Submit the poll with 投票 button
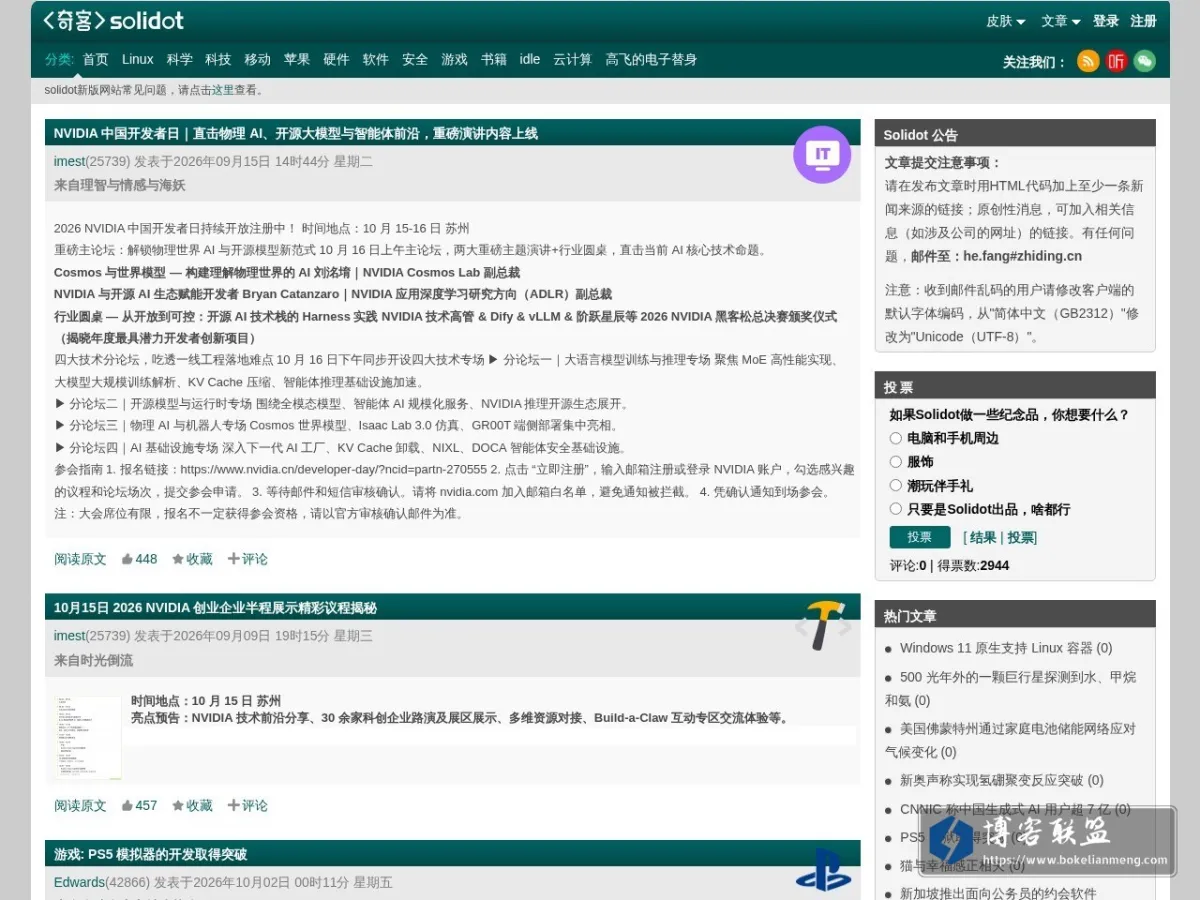This screenshot has height=900, width=1200. pos(920,537)
